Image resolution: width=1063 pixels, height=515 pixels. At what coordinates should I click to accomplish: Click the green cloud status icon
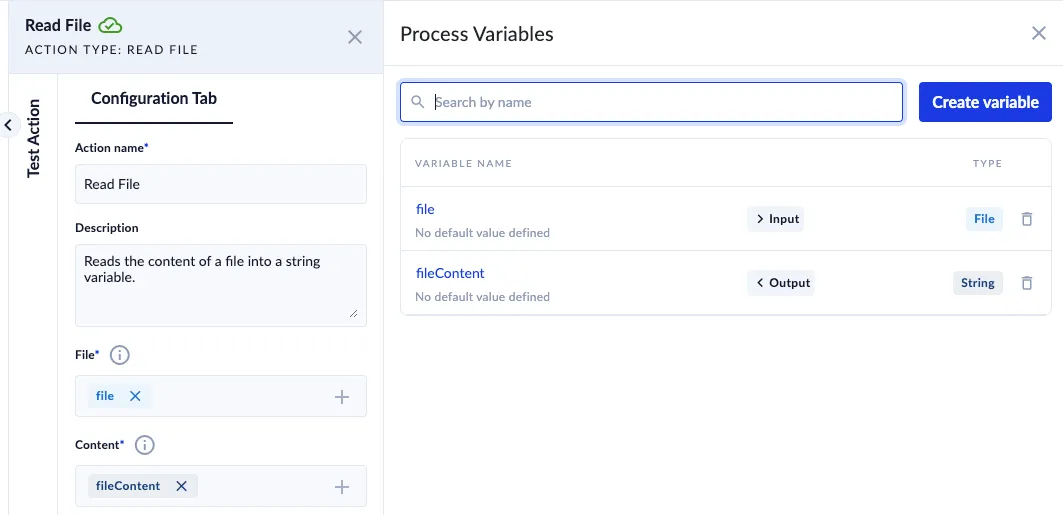[x=111, y=26]
